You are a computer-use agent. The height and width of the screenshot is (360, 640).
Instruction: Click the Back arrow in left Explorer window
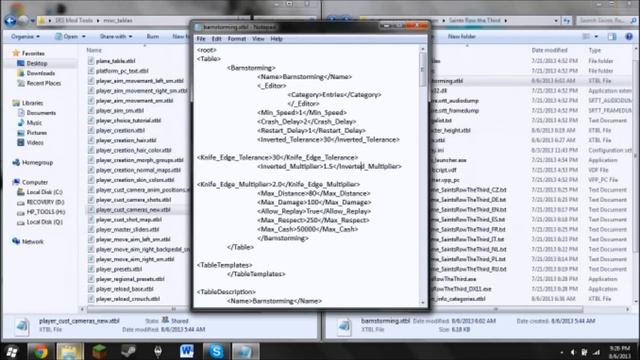10,20
